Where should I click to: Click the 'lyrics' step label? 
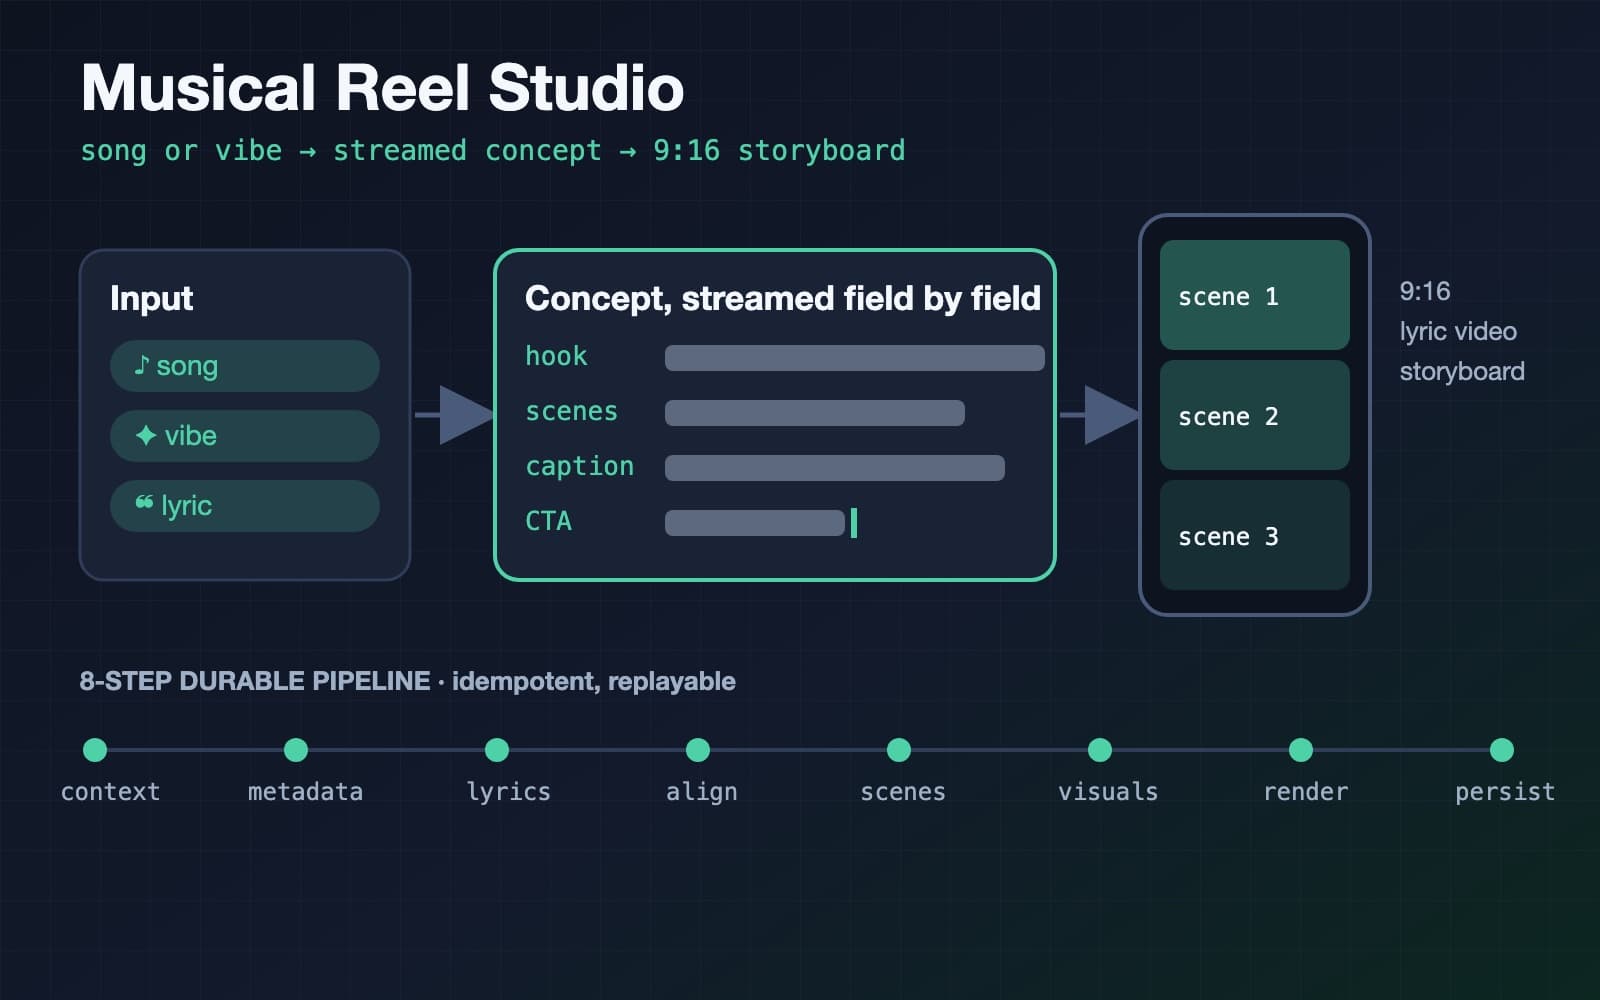point(508,792)
